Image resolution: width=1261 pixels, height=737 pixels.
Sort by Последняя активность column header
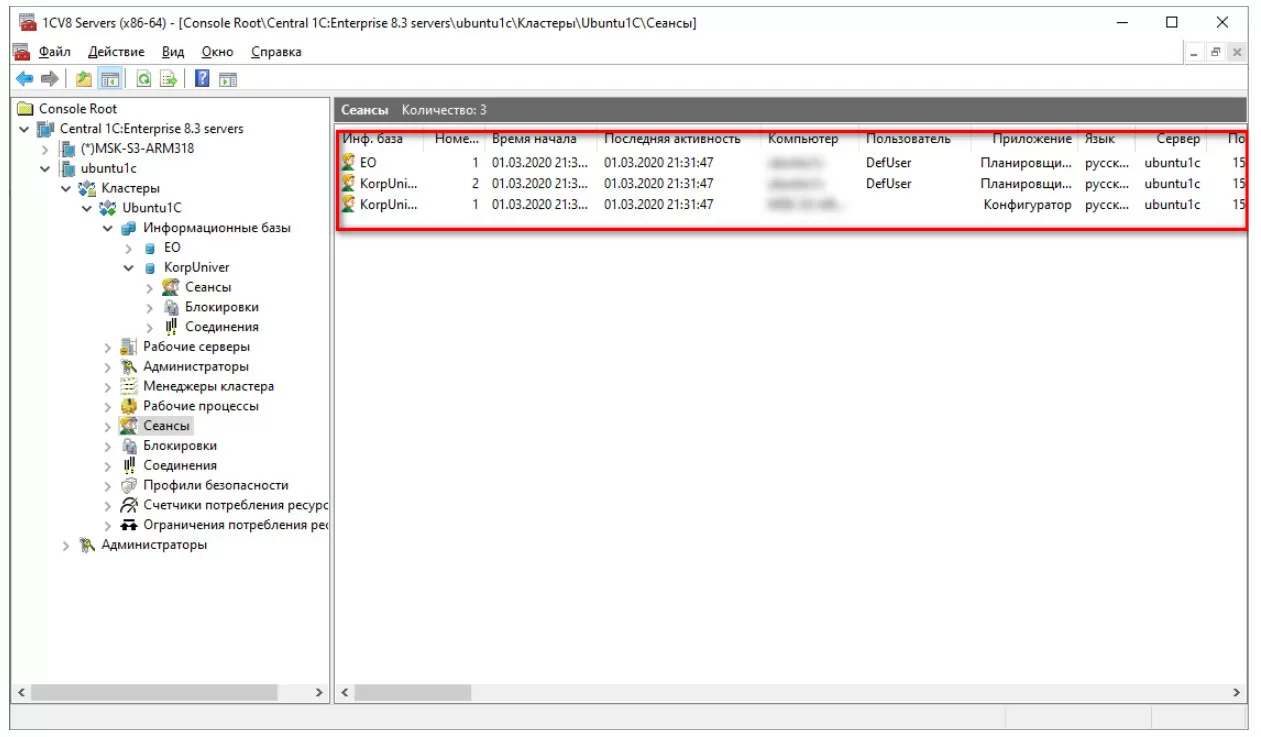coord(678,139)
